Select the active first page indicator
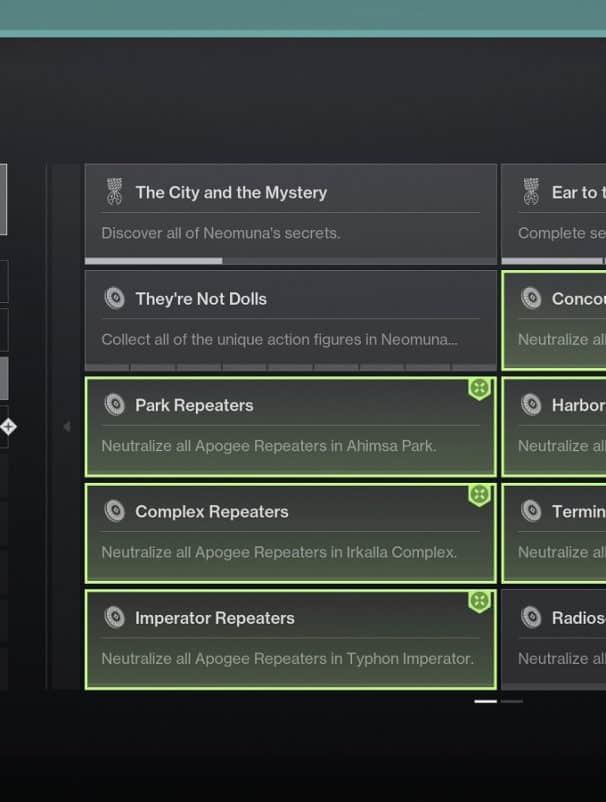 485,701
